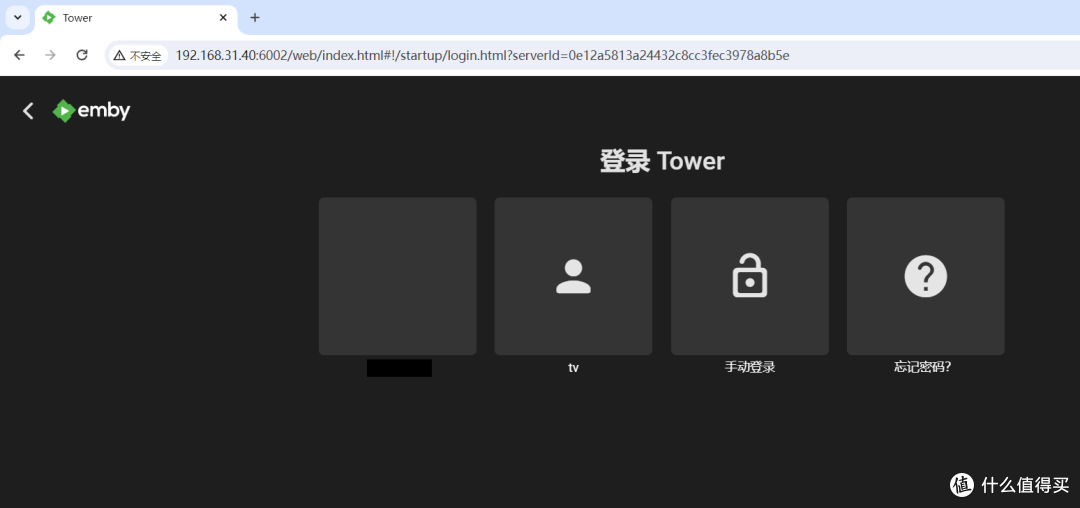Open the 忘记密码? question mark card

[x=926, y=276]
